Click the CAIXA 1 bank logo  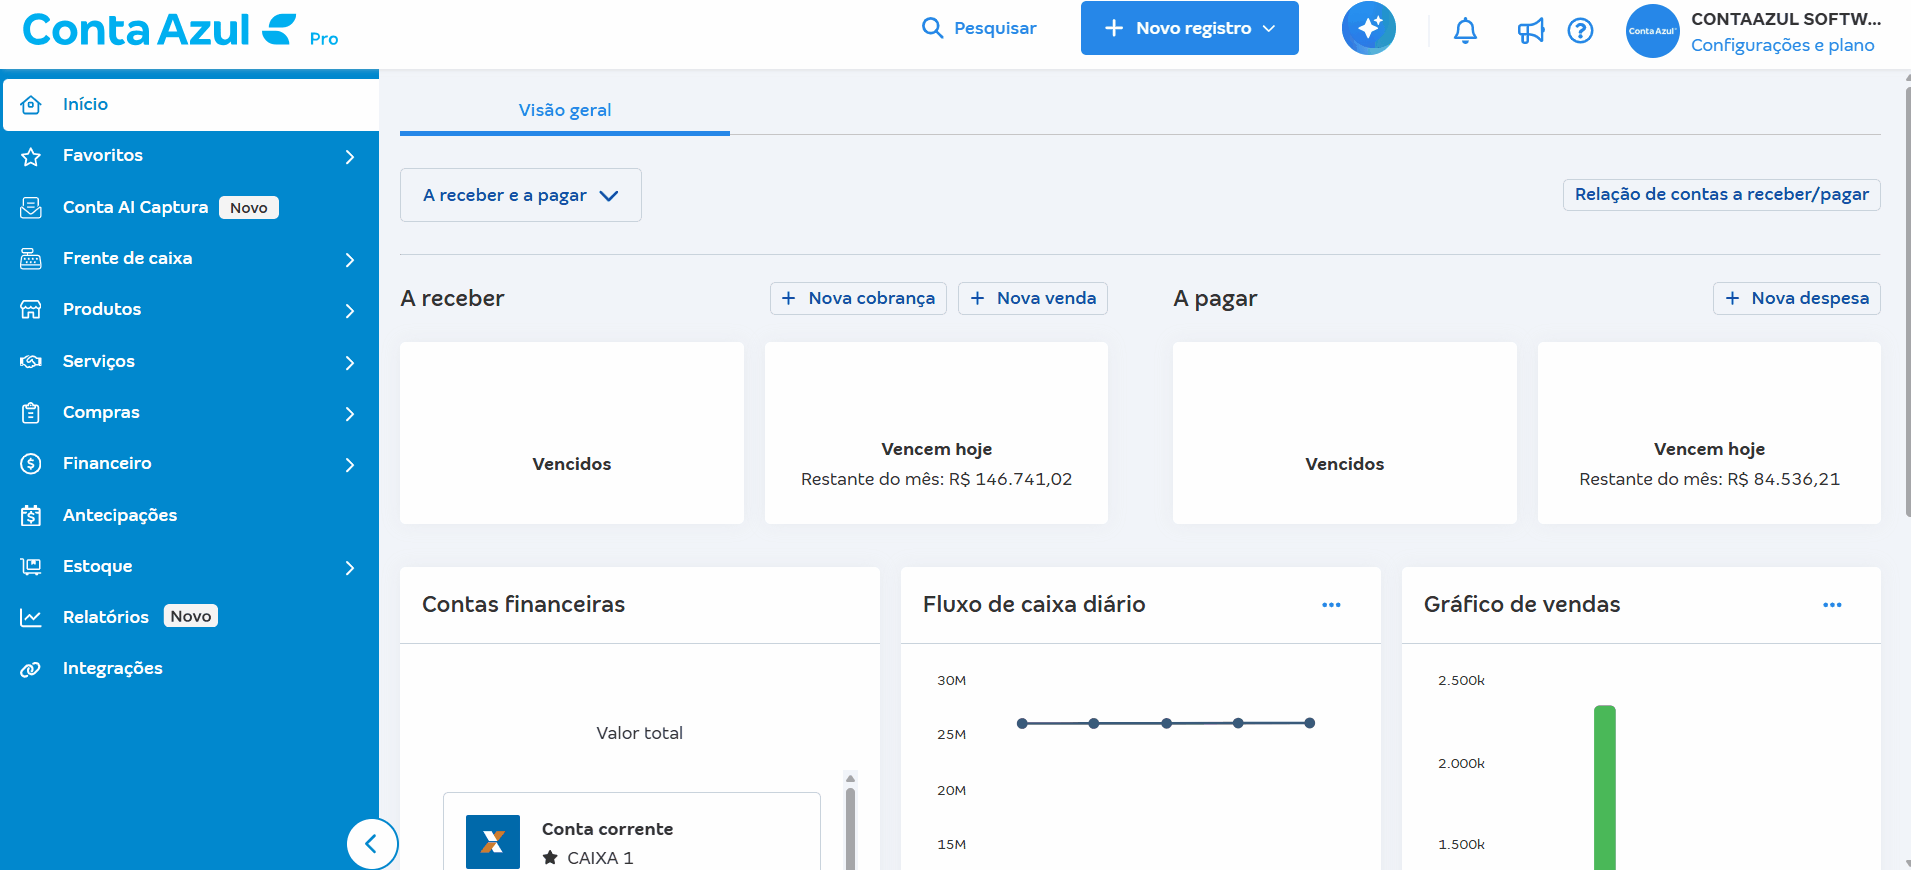point(493,842)
